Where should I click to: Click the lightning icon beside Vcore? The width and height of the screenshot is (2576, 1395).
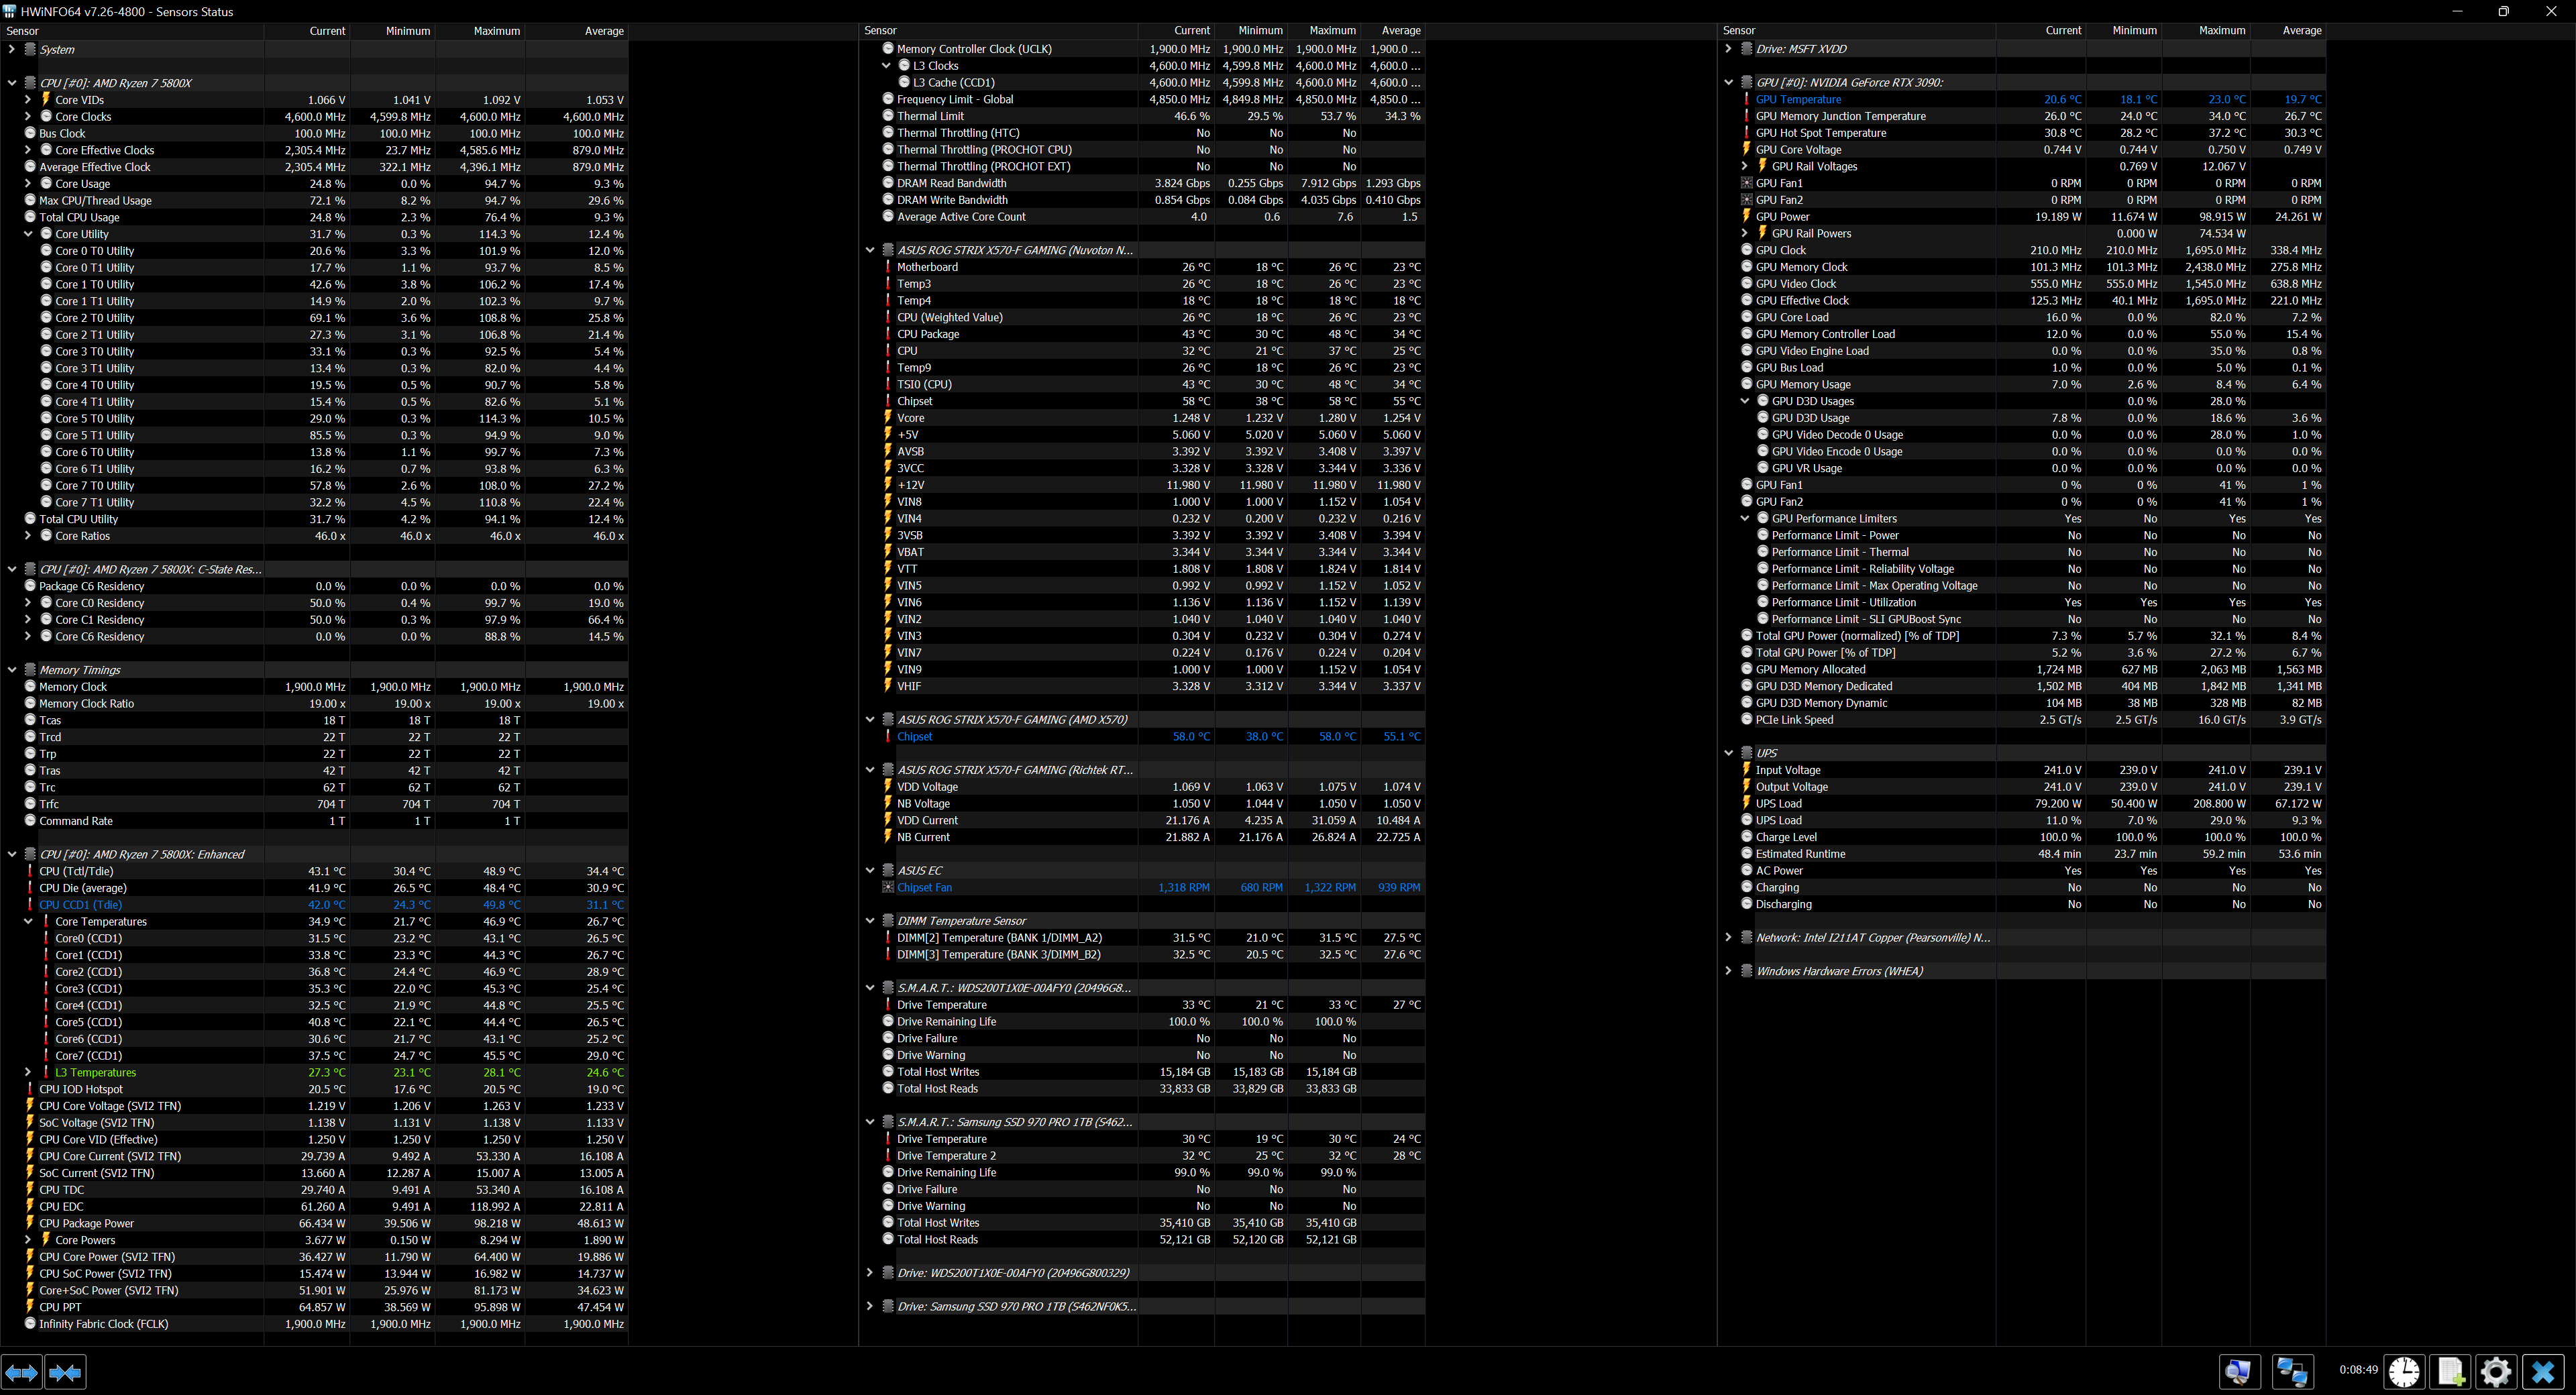[887, 417]
